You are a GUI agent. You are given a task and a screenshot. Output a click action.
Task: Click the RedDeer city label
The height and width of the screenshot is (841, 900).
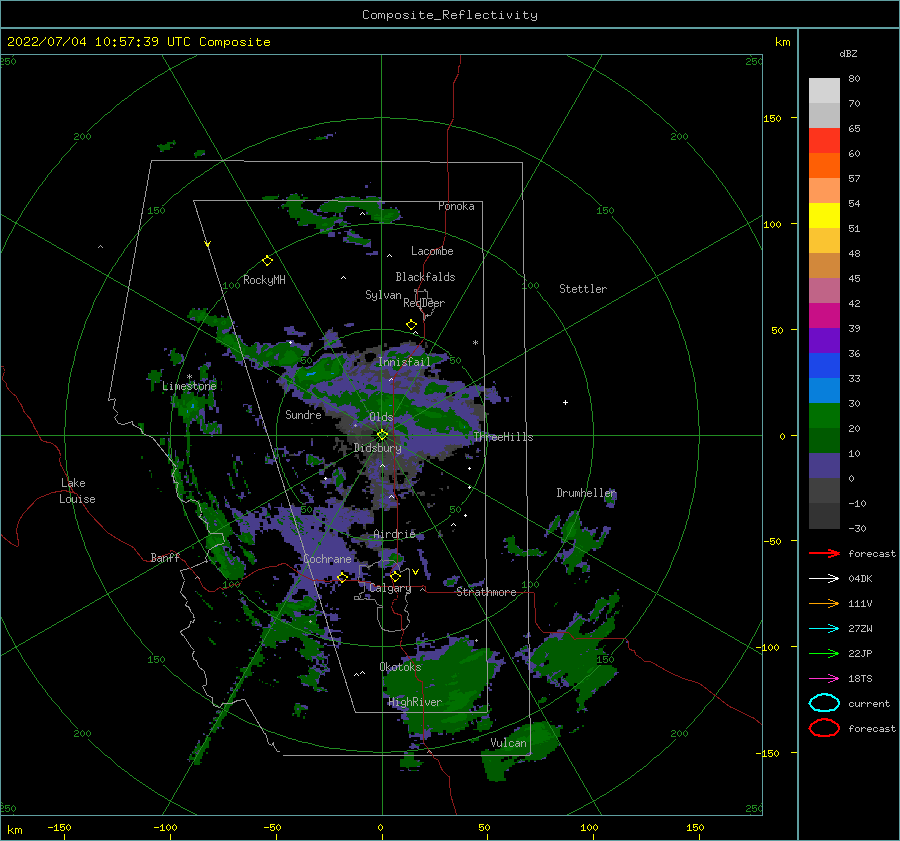[x=424, y=303]
